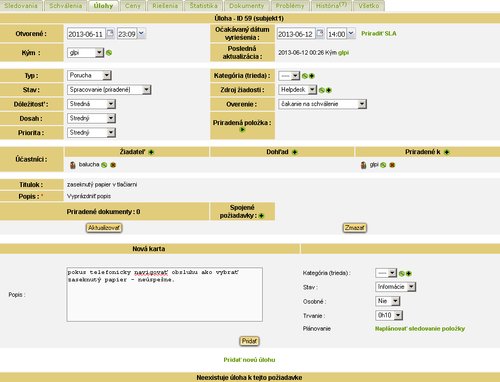Viewport: 500px width, 382px height.
Task: Add a new Žiadateľ participant
Action: (x=151, y=152)
